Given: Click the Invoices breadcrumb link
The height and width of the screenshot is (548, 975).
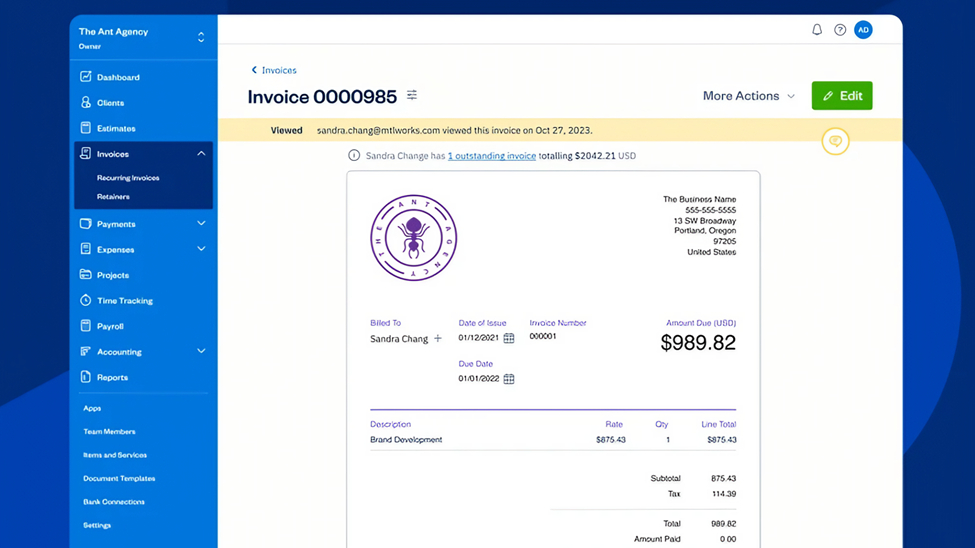Looking at the screenshot, I should (279, 70).
